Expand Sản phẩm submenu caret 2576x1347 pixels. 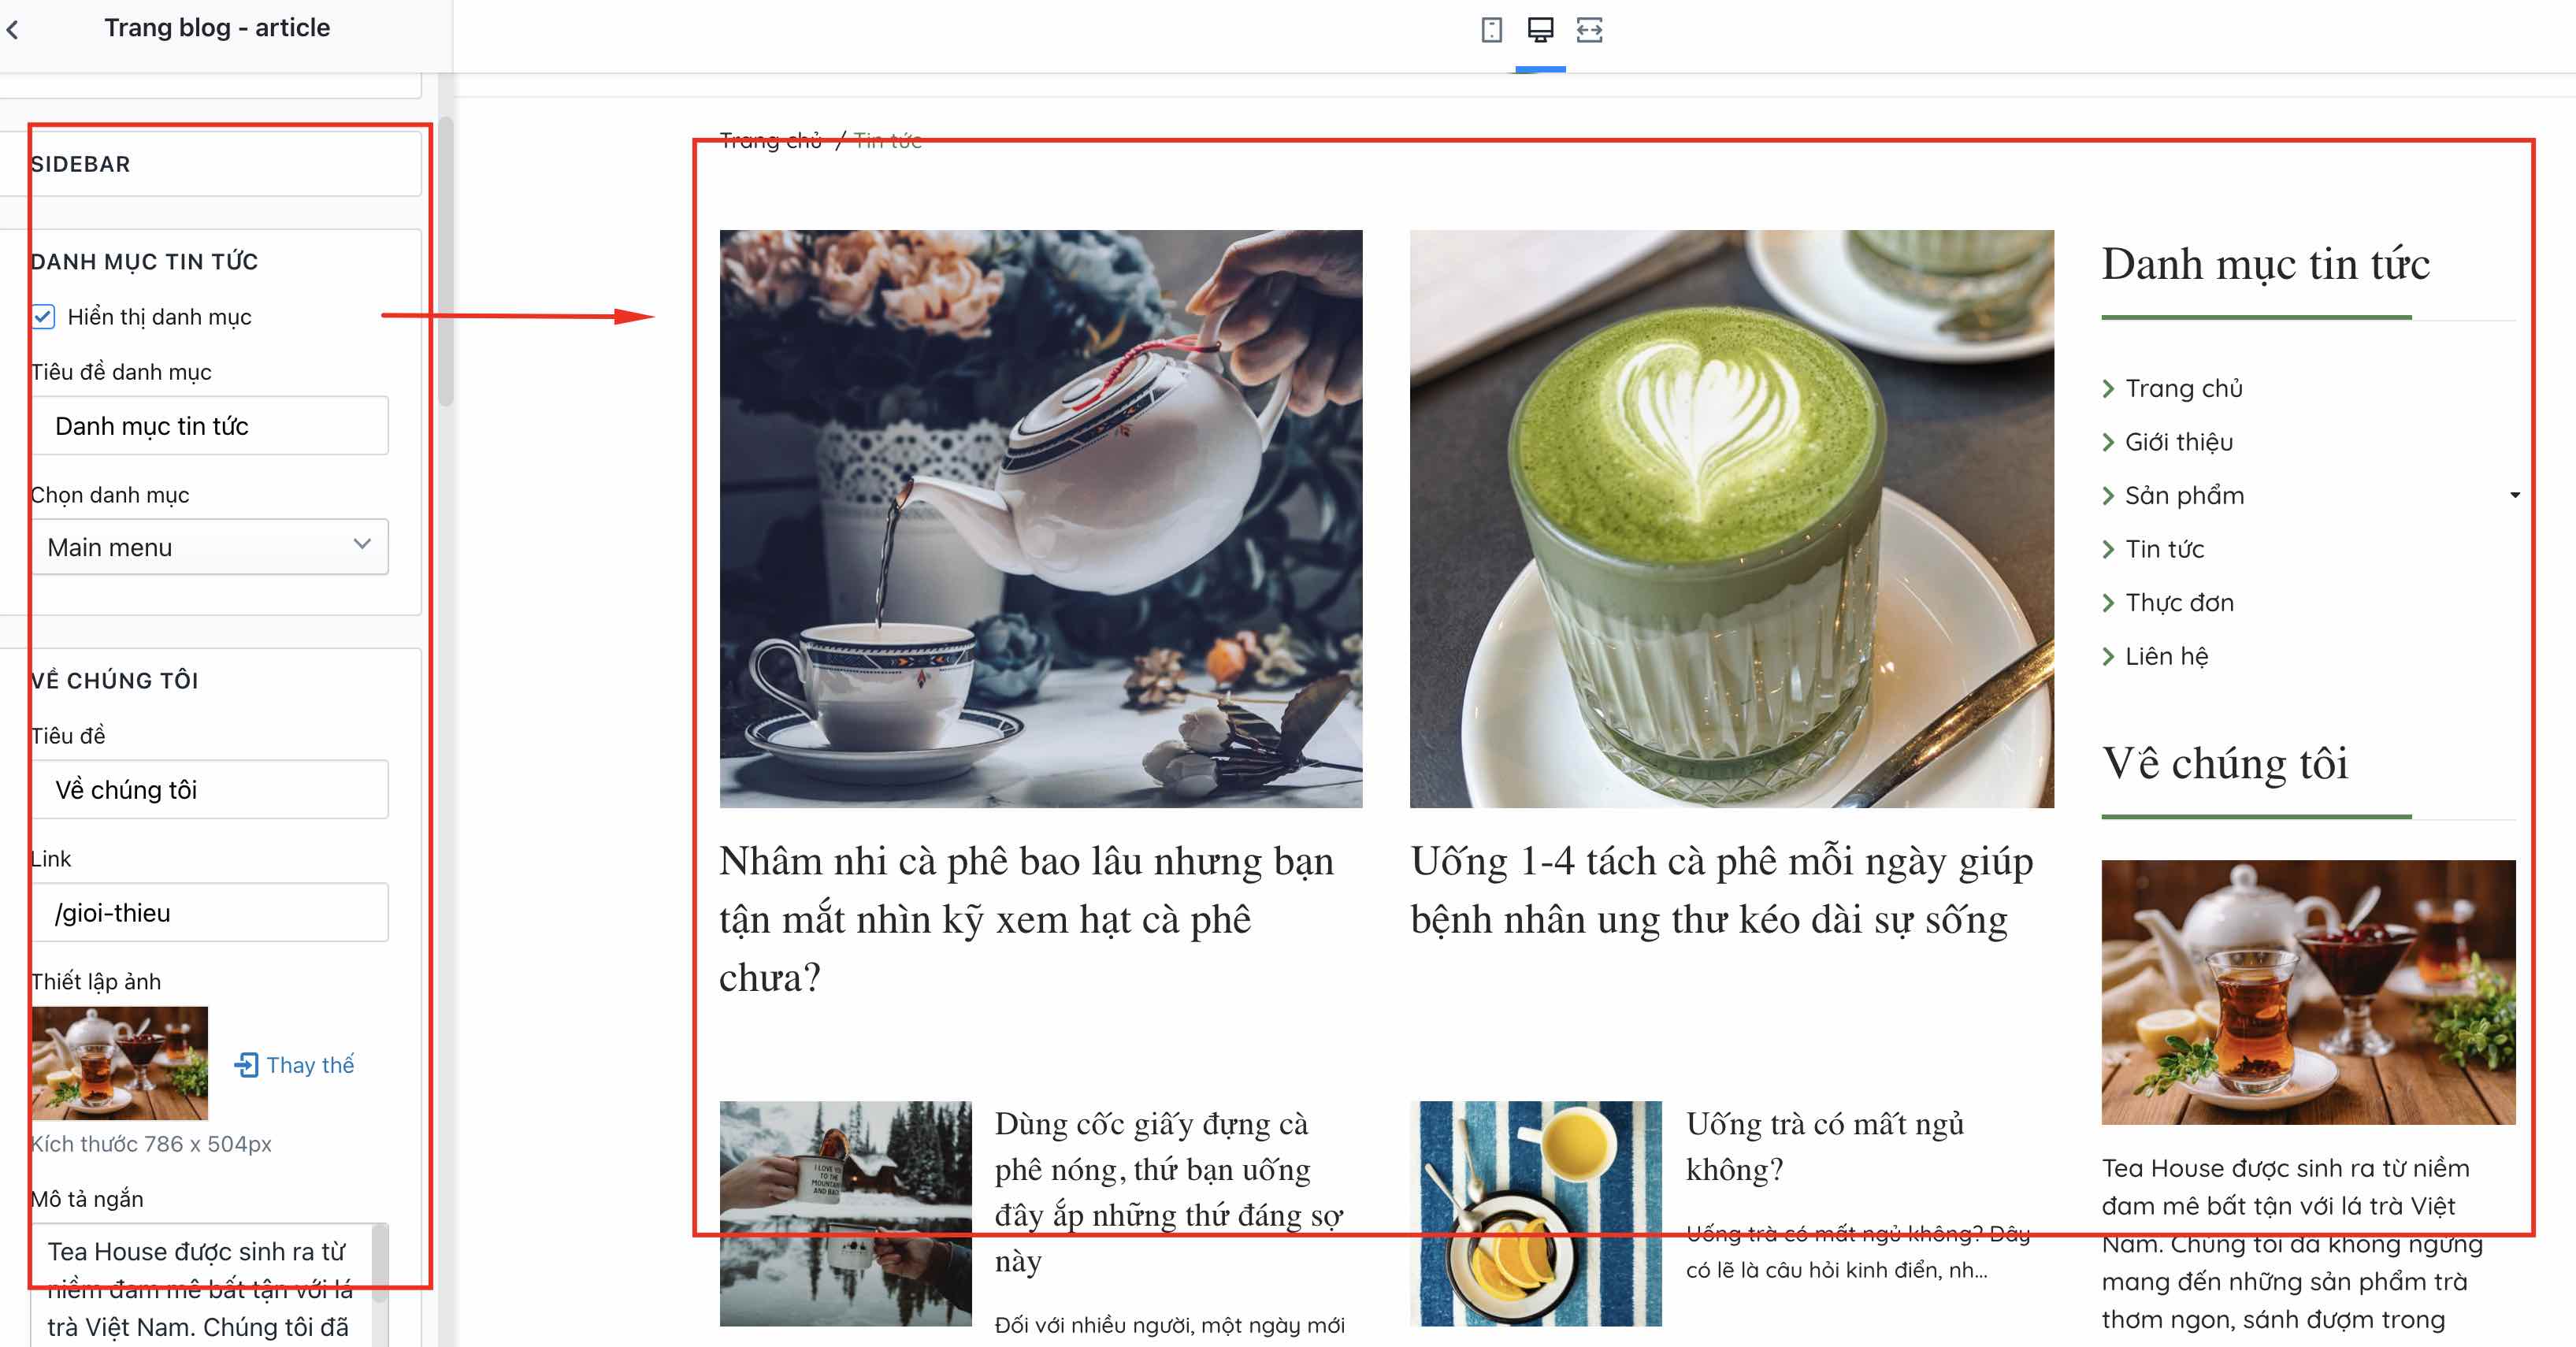click(x=2514, y=495)
